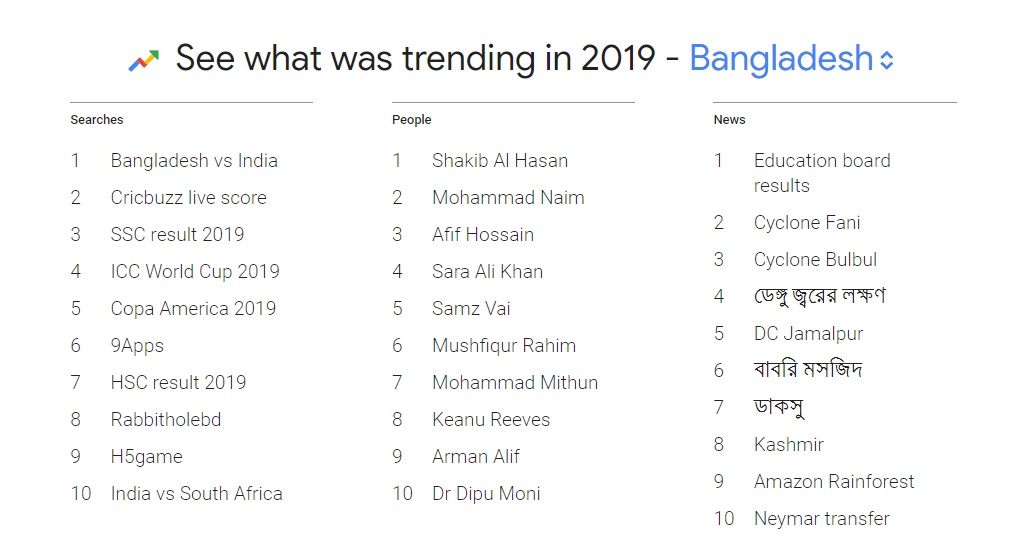Viewport: 1014px width, 555px height.
Task: Click 'Shakib Al Hasan' in People
Action: [499, 161]
